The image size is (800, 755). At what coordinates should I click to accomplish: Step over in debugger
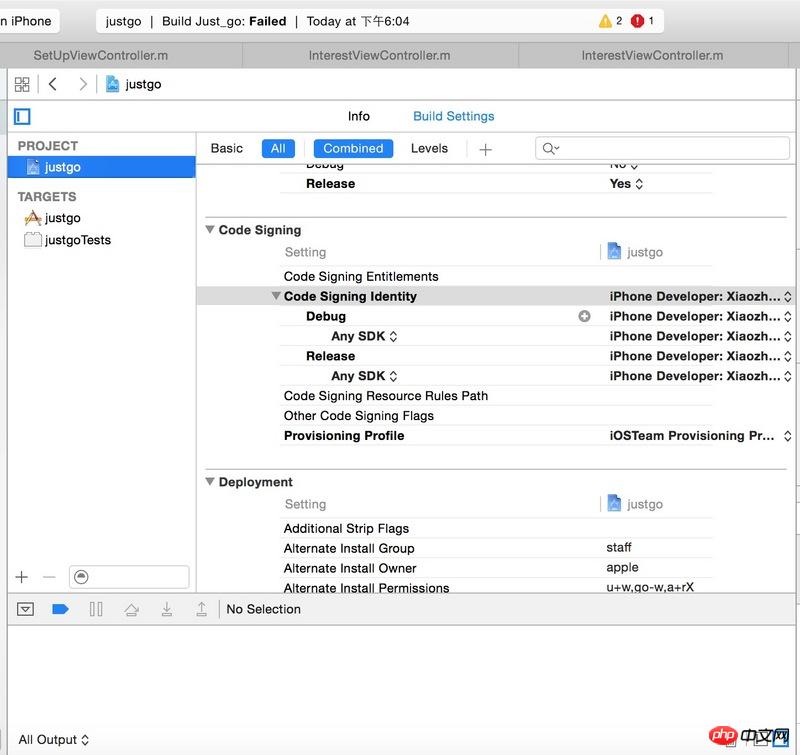(132, 609)
